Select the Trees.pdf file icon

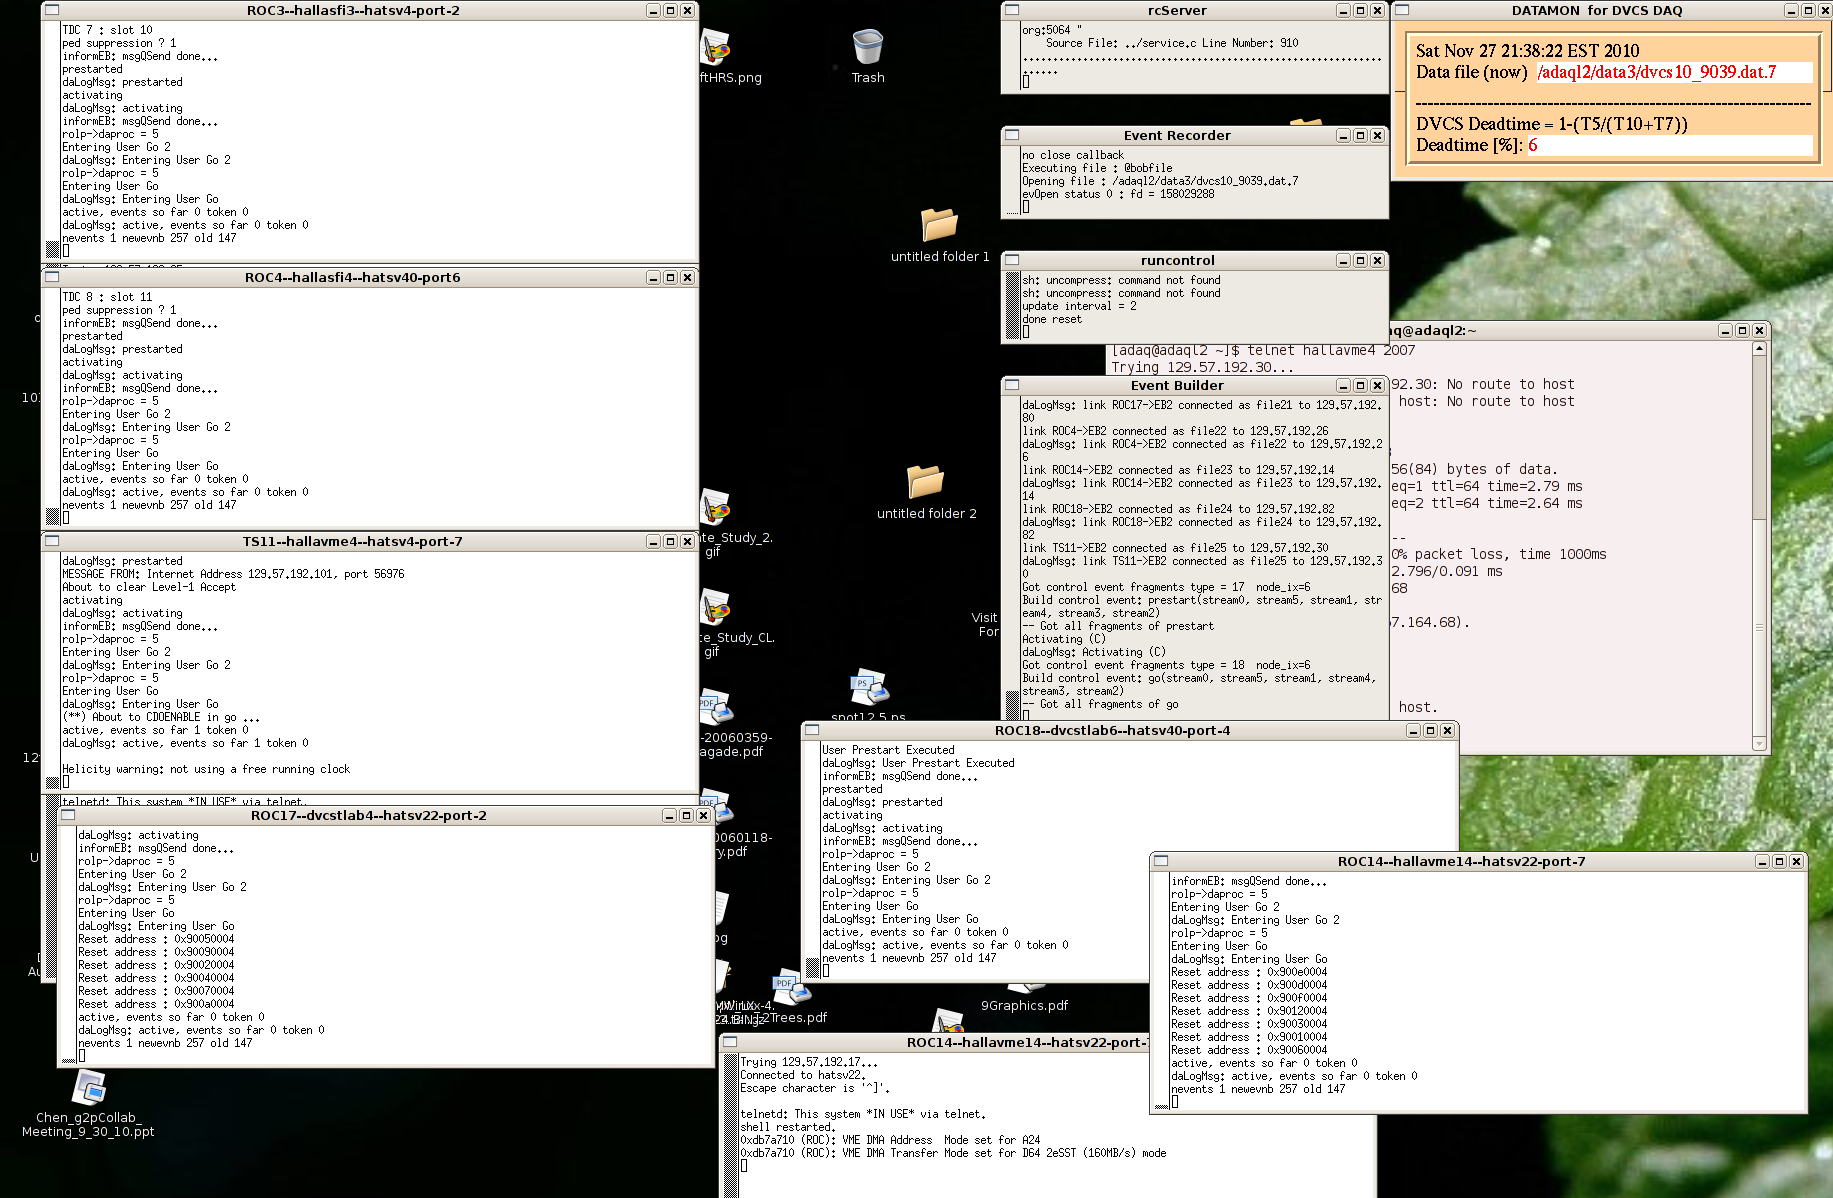(791, 988)
